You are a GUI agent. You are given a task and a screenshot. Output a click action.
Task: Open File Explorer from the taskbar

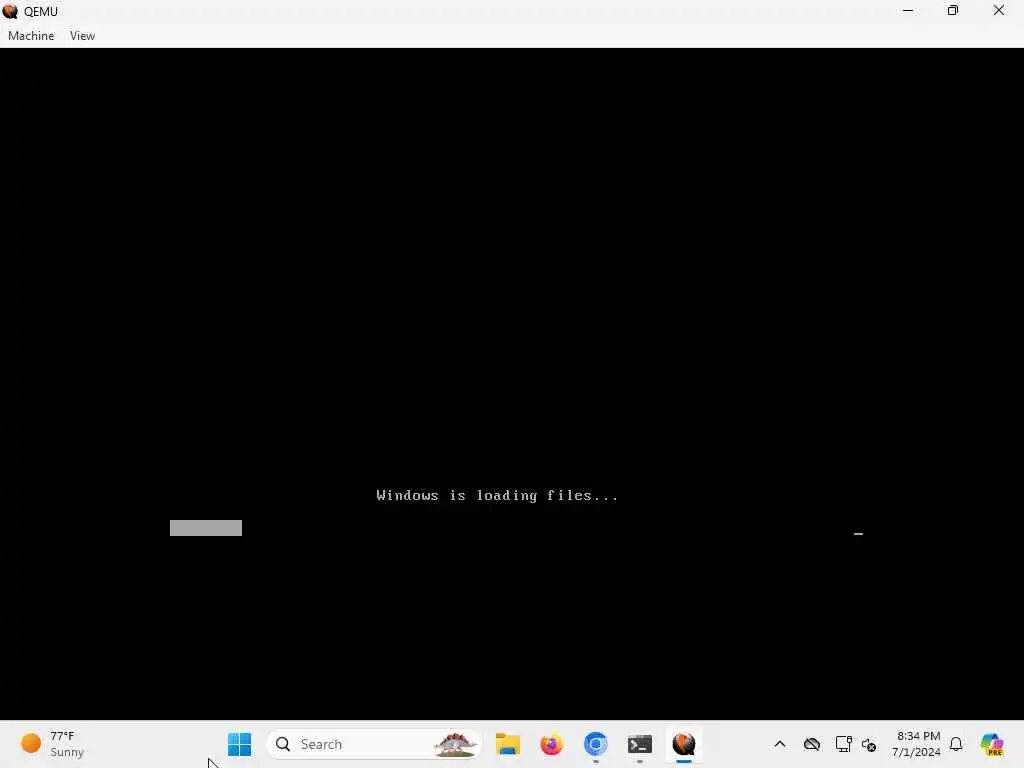507,744
